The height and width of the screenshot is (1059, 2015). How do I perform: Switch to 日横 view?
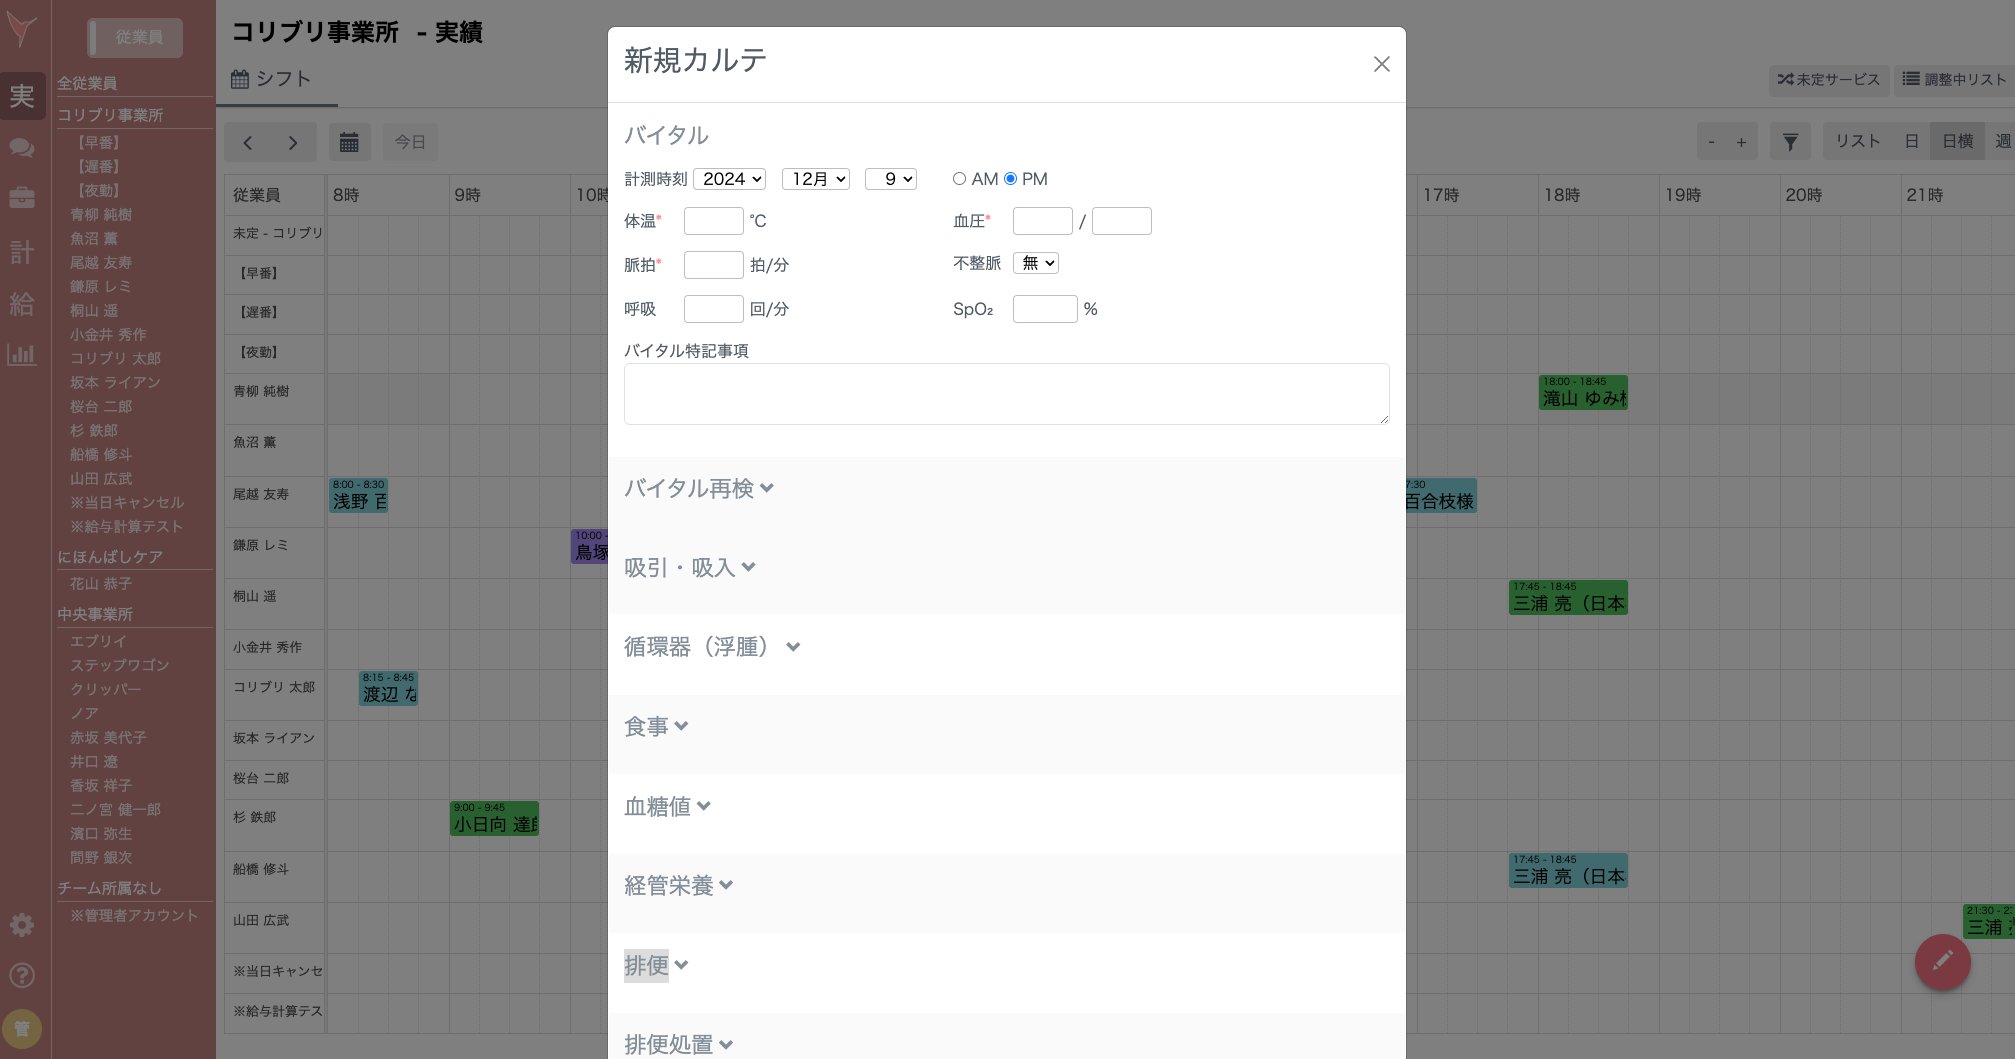pyautogui.click(x=1957, y=142)
